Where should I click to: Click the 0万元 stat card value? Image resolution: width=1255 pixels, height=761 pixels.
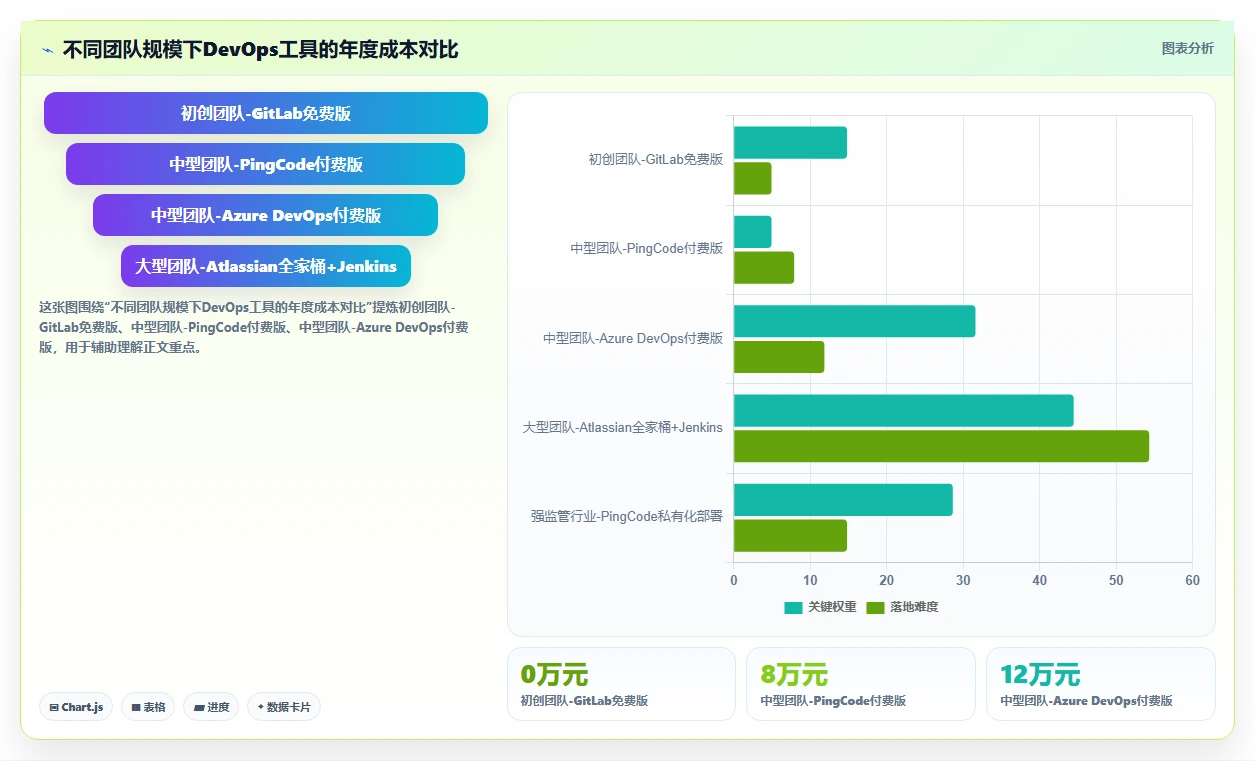(554, 675)
